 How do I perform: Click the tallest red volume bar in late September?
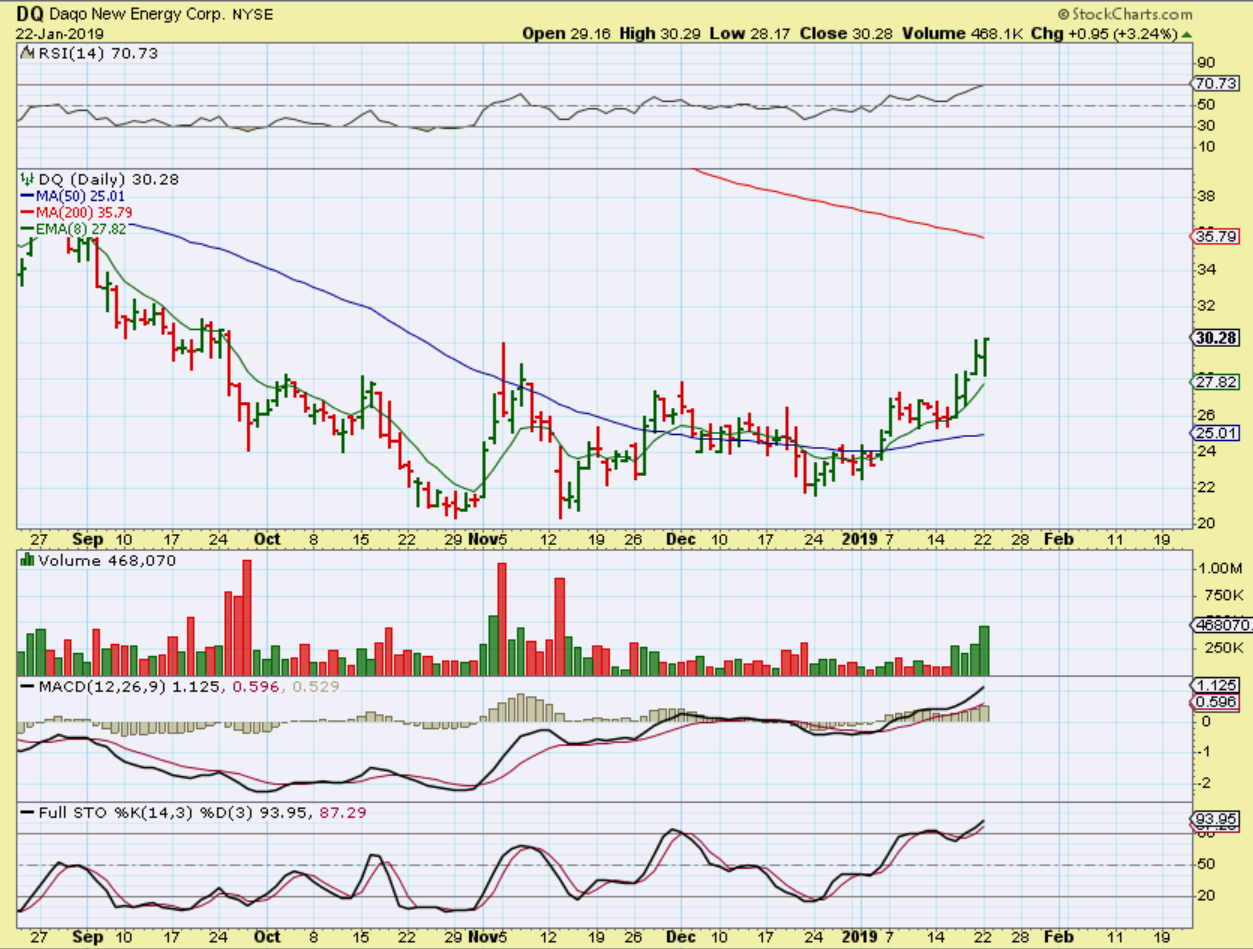[x=247, y=618]
